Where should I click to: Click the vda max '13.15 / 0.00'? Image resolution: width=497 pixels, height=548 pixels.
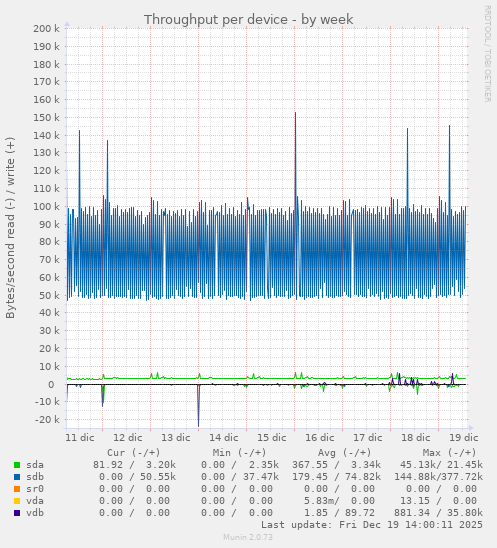pyautogui.click(x=439, y=501)
